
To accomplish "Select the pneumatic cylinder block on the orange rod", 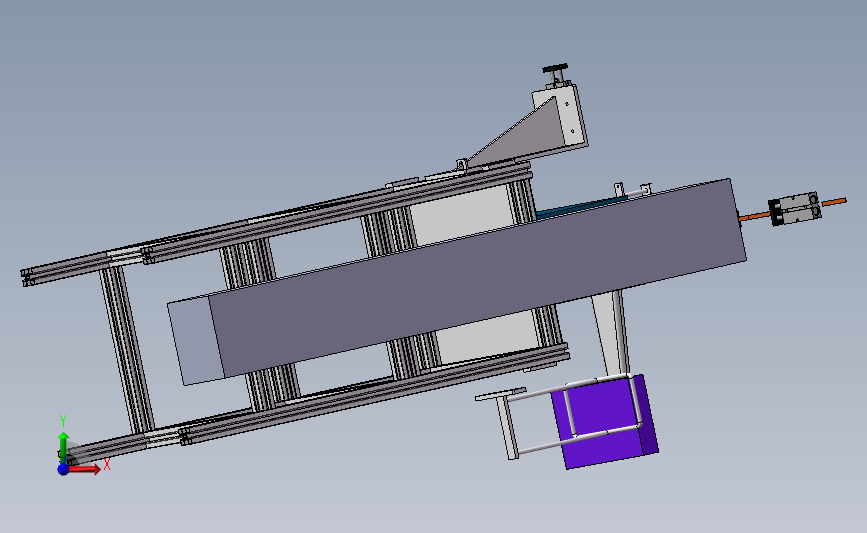I will (x=795, y=209).
